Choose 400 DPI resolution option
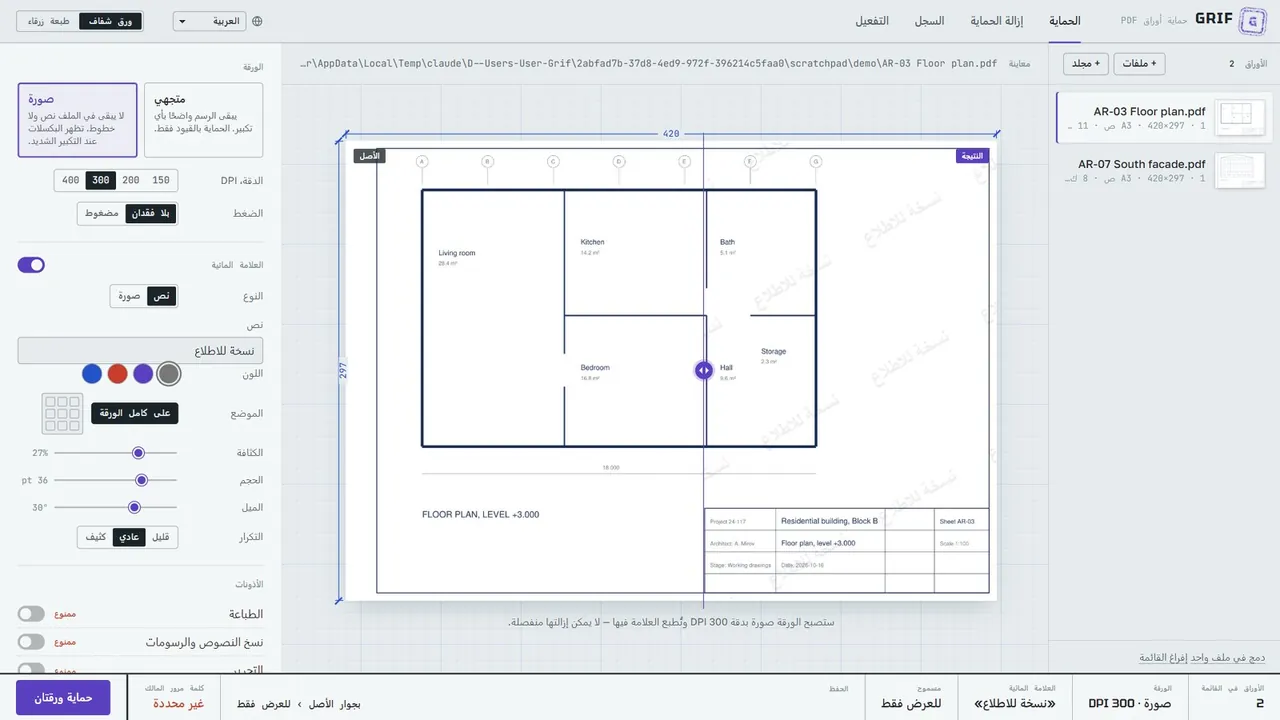1280x720 pixels. (x=70, y=181)
